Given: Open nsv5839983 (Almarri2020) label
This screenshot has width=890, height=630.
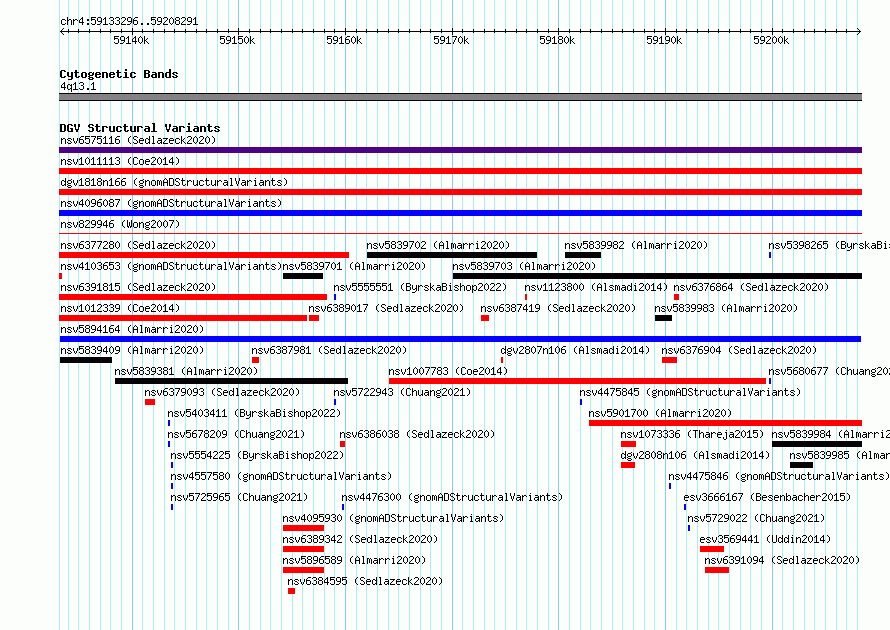Looking at the screenshot, I should pyautogui.click(x=726, y=308).
